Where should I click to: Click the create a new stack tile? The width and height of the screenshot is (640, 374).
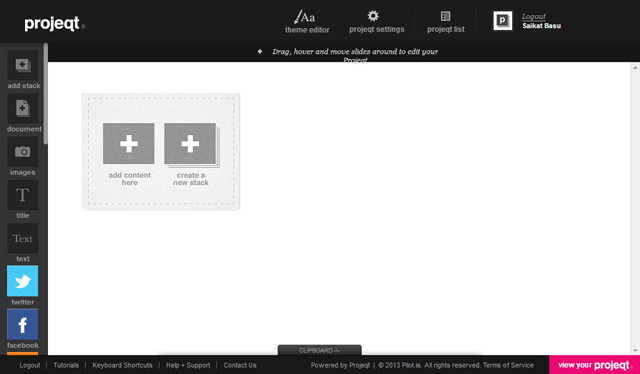[191, 144]
